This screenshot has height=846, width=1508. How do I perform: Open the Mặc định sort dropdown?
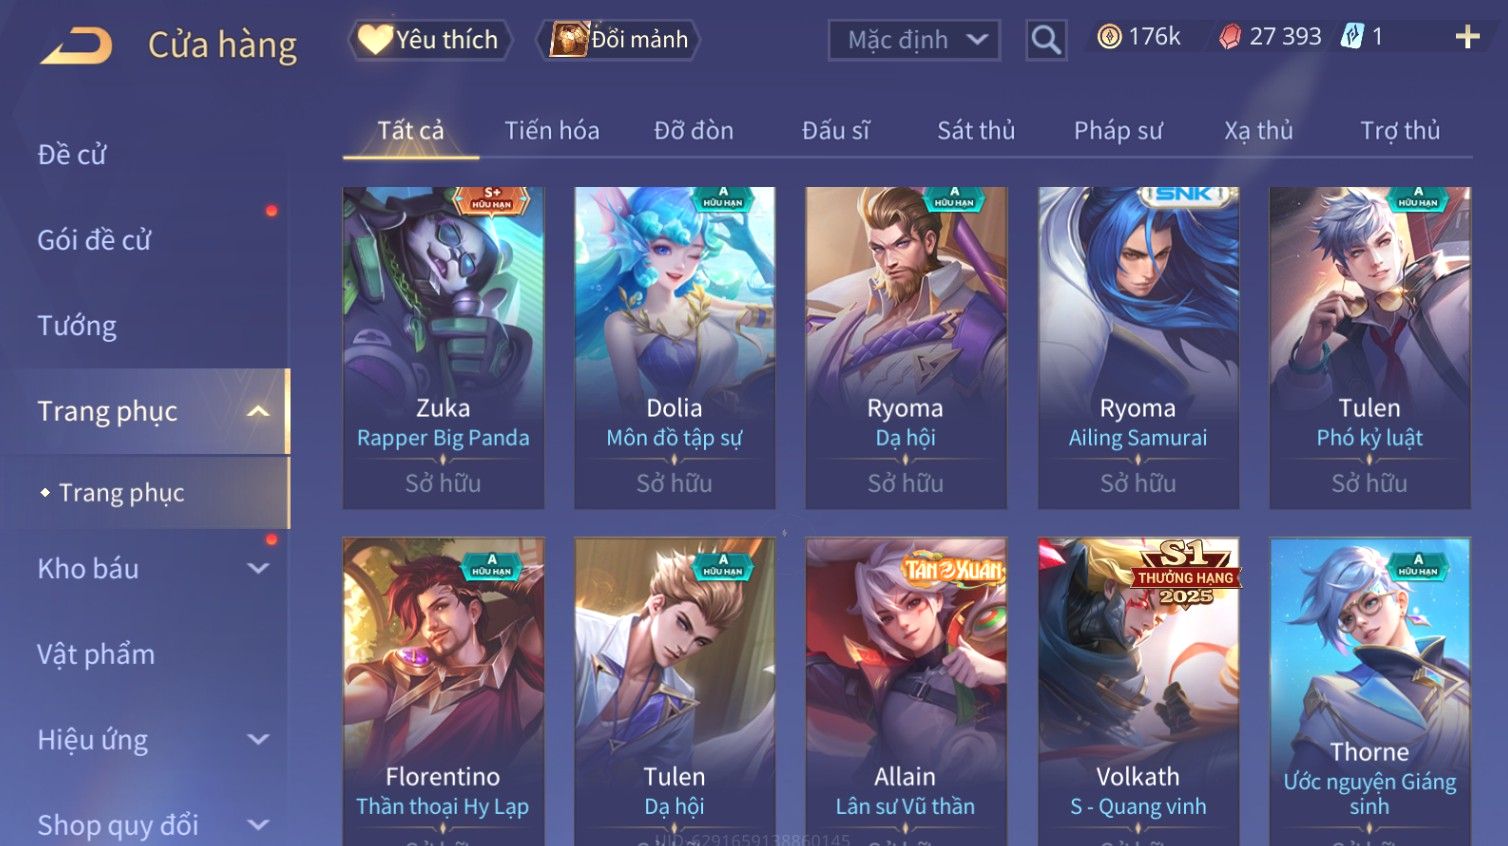[914, 40]
